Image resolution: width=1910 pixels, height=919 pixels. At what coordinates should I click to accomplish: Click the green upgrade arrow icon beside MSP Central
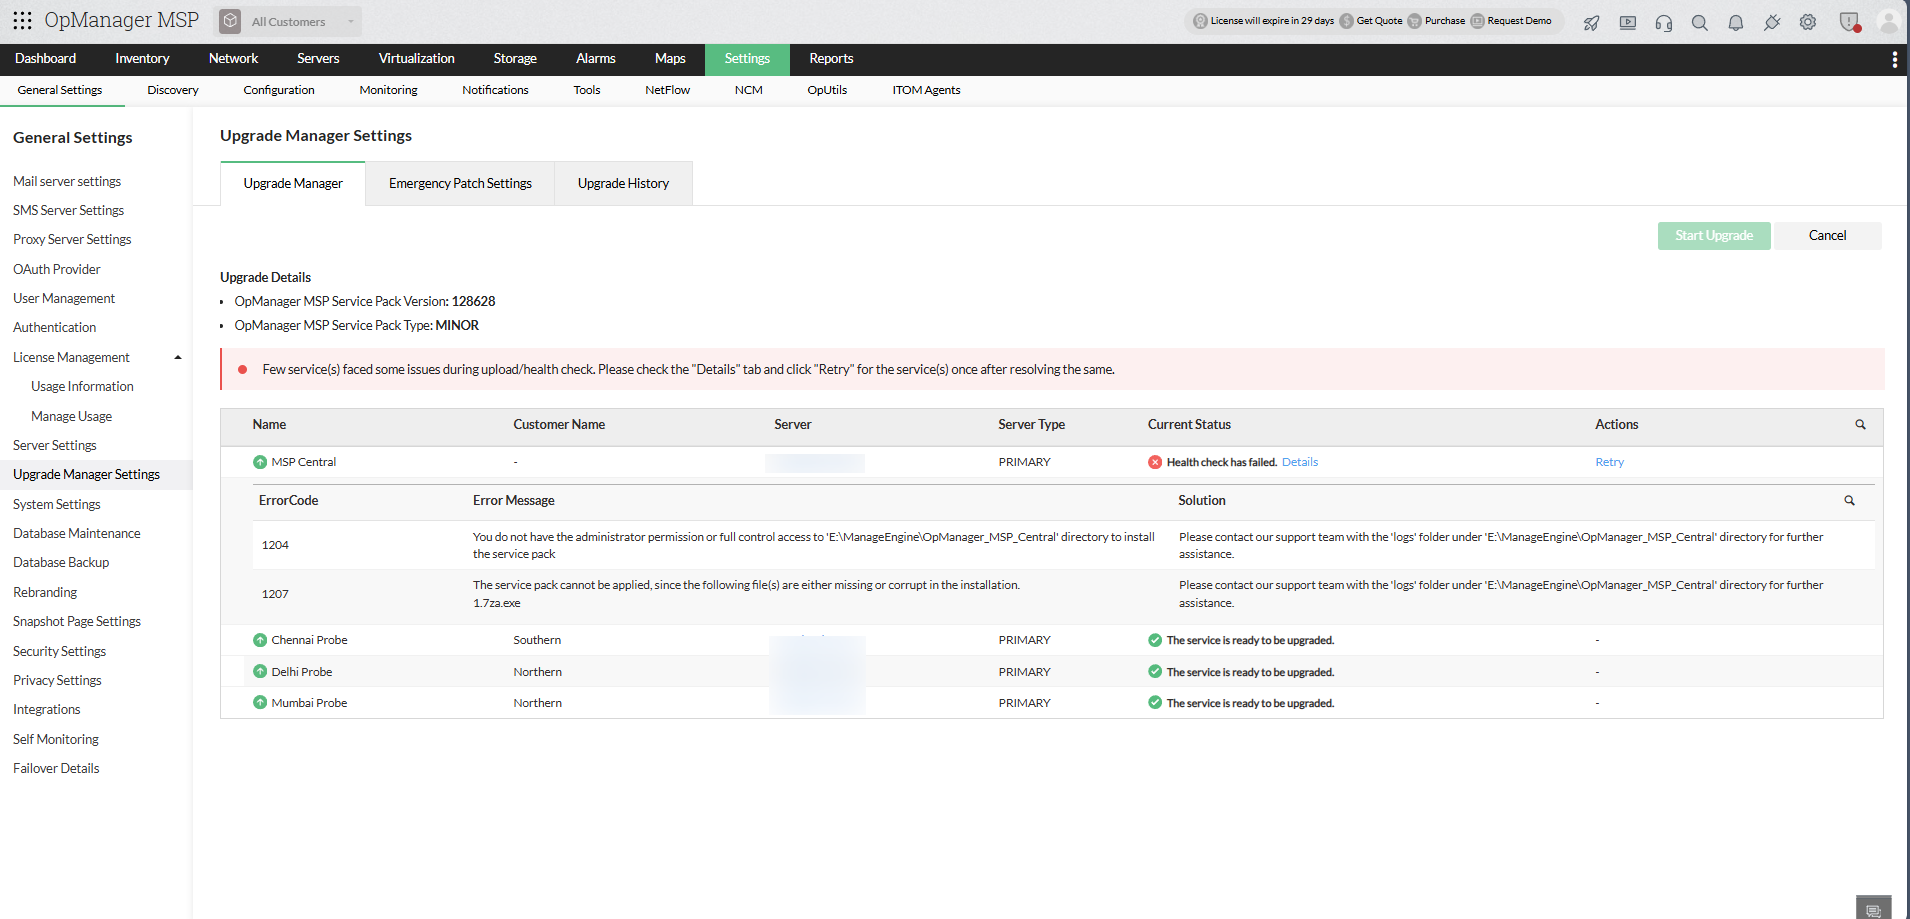coord(260,462)
